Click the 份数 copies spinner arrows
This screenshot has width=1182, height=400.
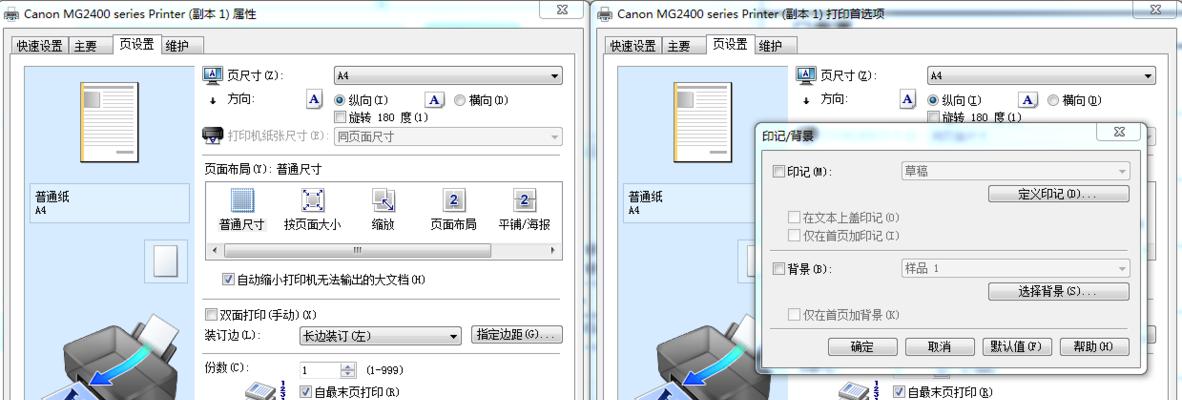(348, 370)
